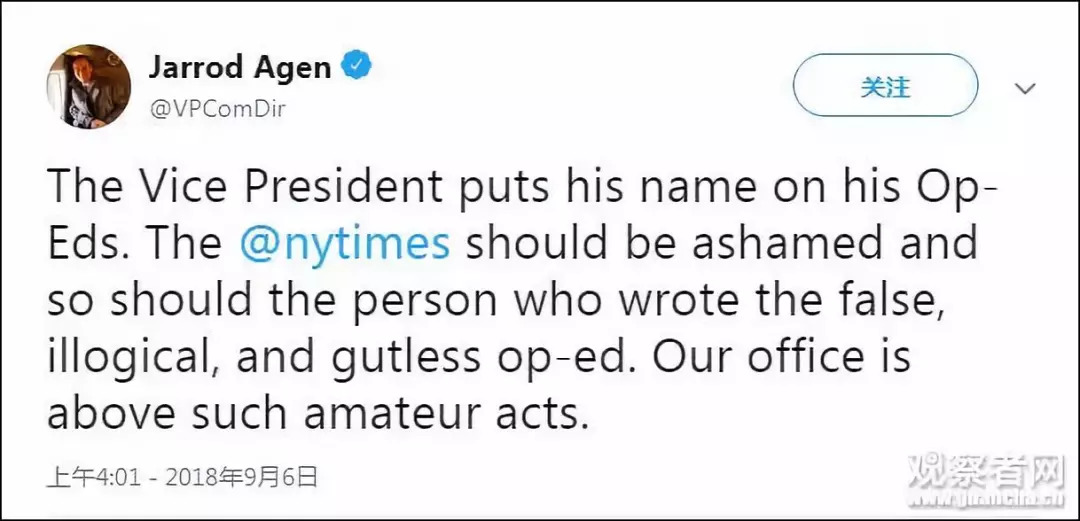Click the phrase "Our office is"
The height and width of the screenshot is (521, 1080).
point(783,356)
